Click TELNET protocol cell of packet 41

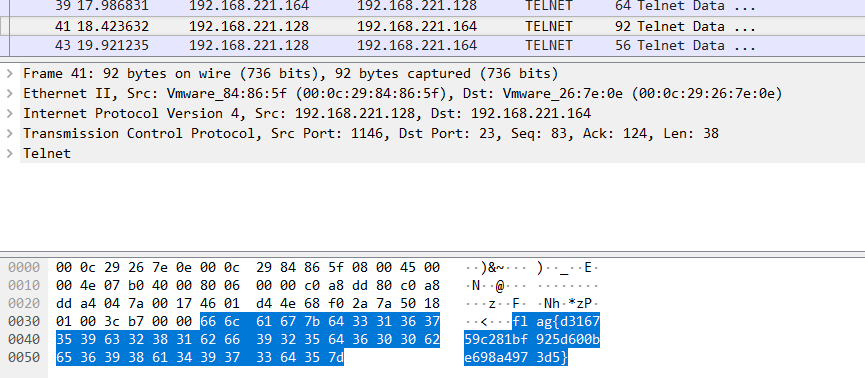[x=549, y=26]
